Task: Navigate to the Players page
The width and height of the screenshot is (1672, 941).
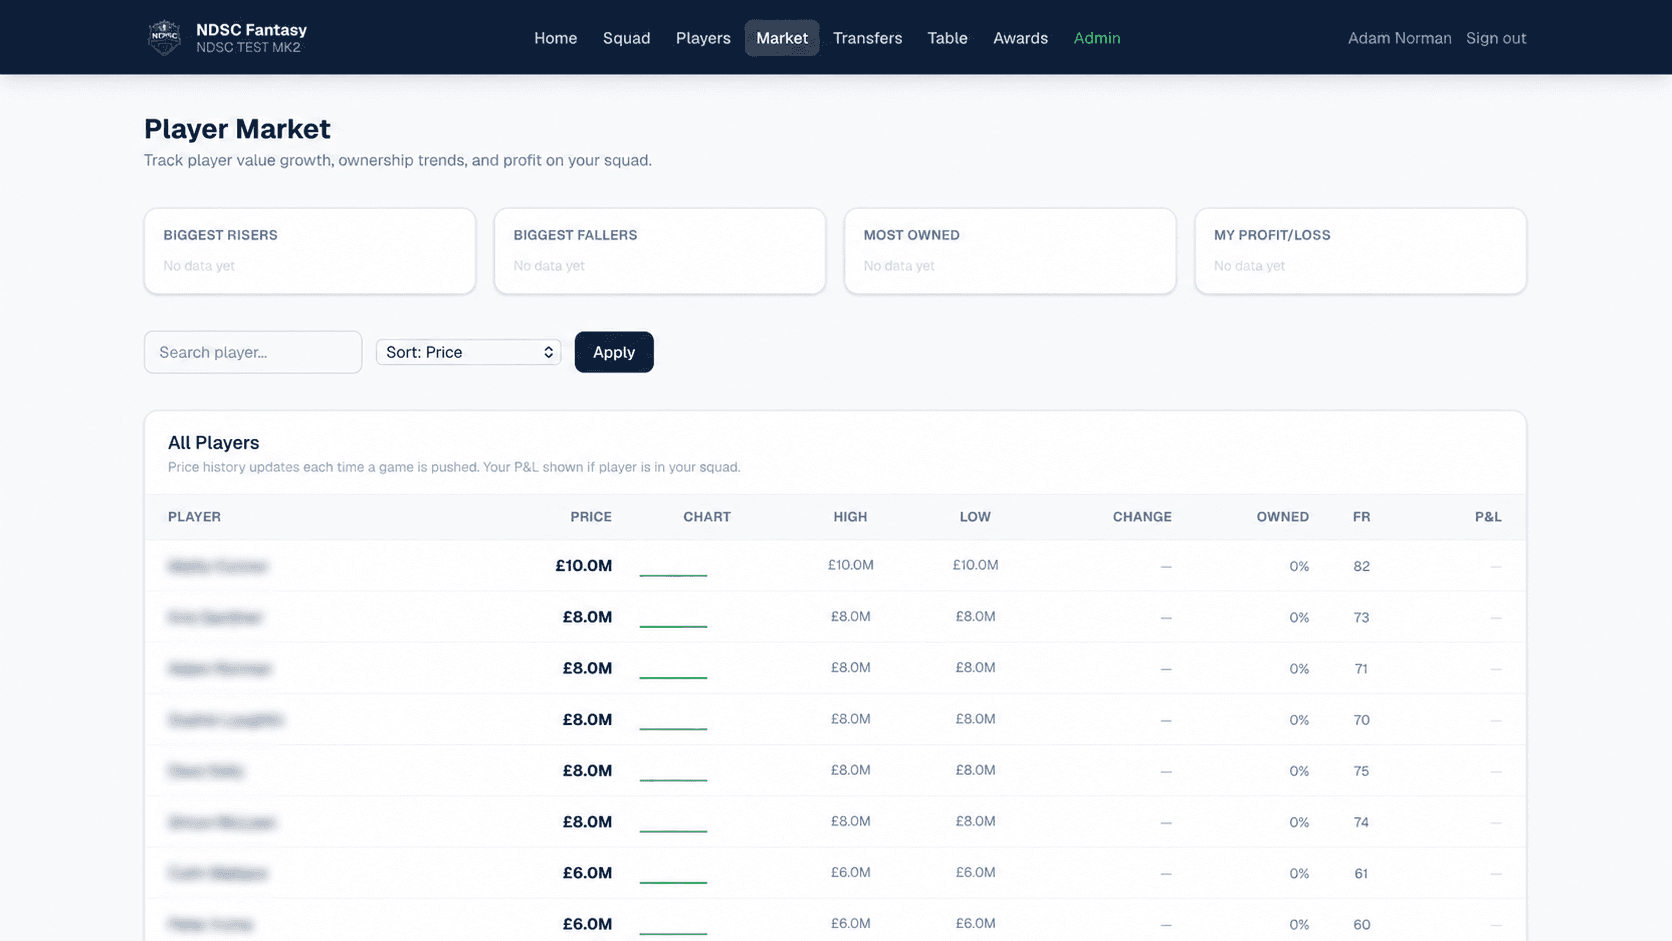Action: pos(703,38)
